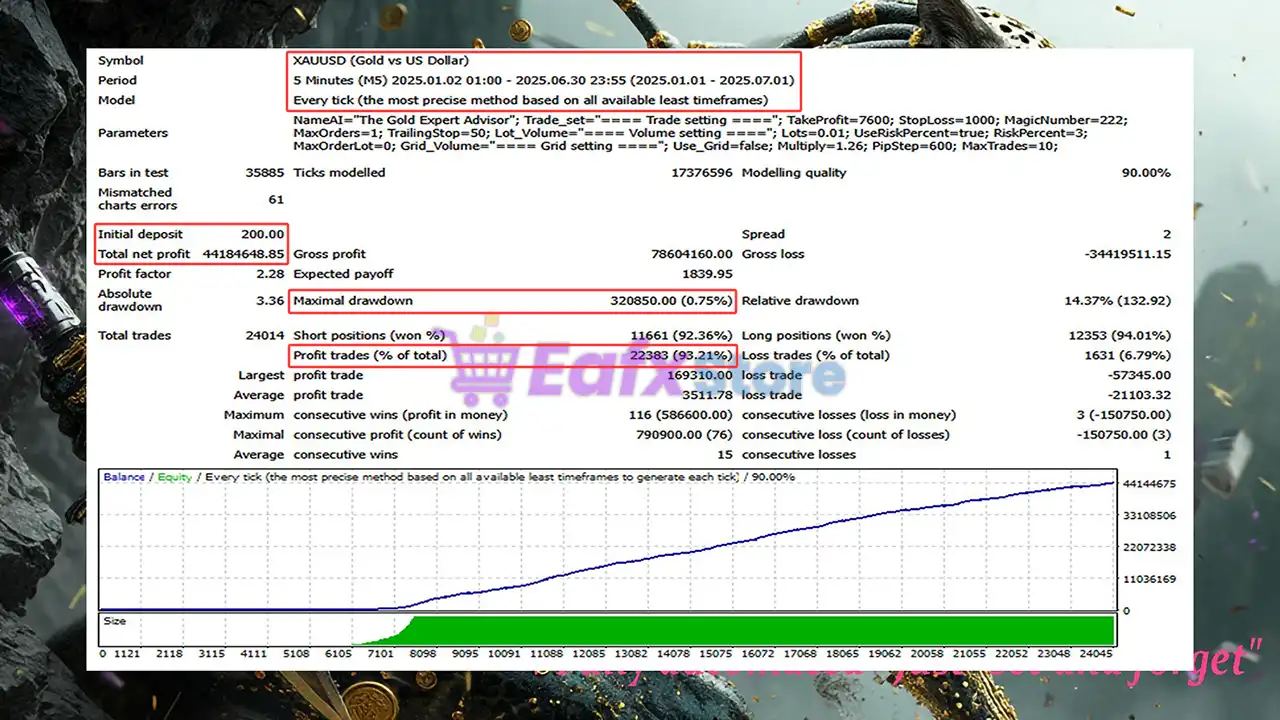The height and width of the screenshot is (720, 1280).
Task: Click the Profit trades 22383 (93.21%) value
Action: click(x=680, y=355)
